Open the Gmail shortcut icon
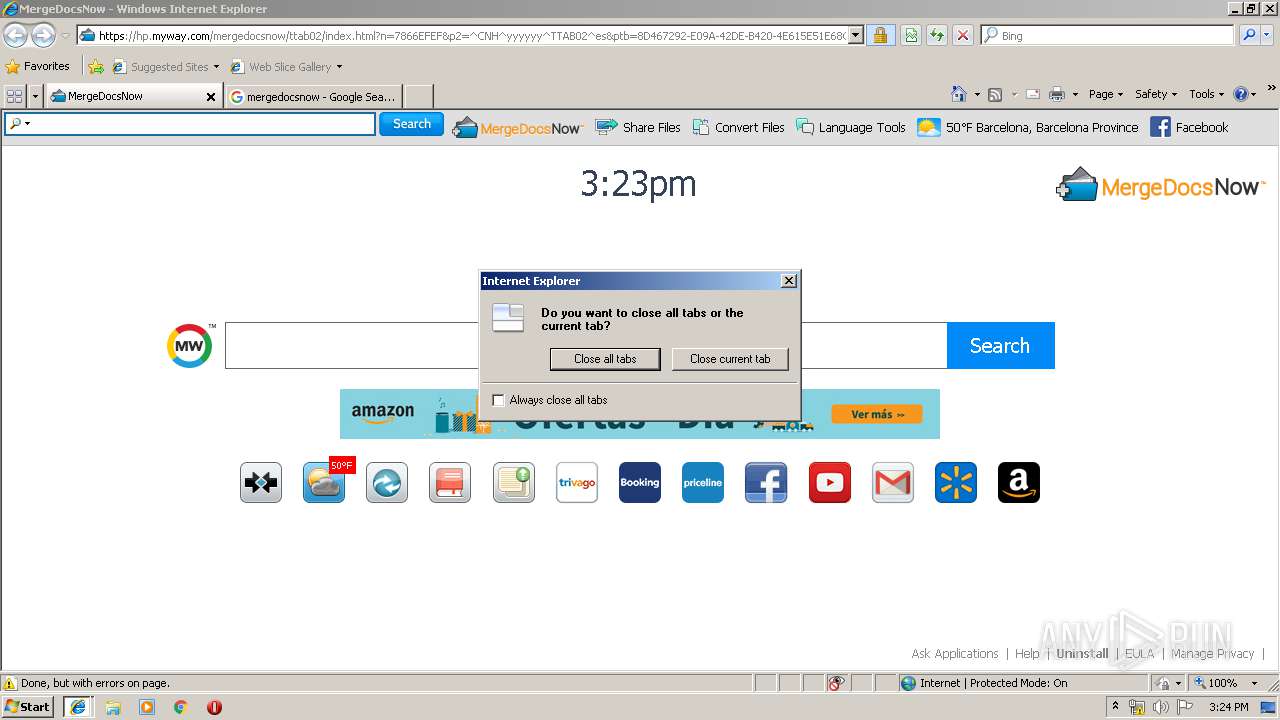The image size is (1280, 720). [x=893, y=483]
